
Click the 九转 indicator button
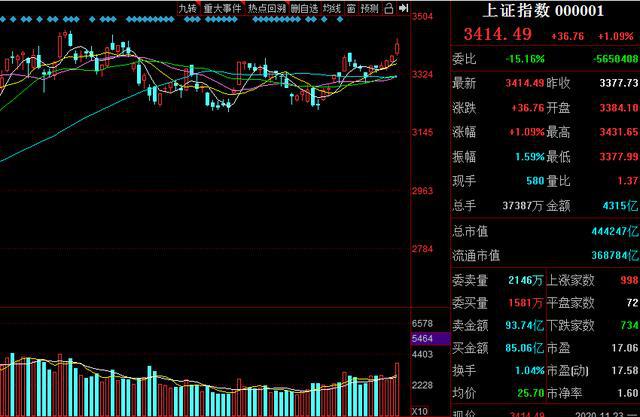click(188, 8)
